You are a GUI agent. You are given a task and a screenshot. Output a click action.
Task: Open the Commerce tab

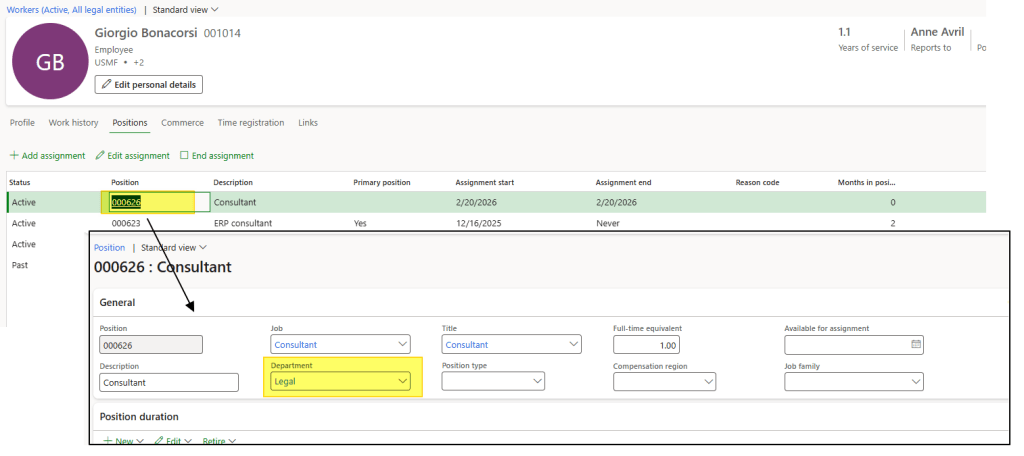pyautogui.click(x=182, y=123)
